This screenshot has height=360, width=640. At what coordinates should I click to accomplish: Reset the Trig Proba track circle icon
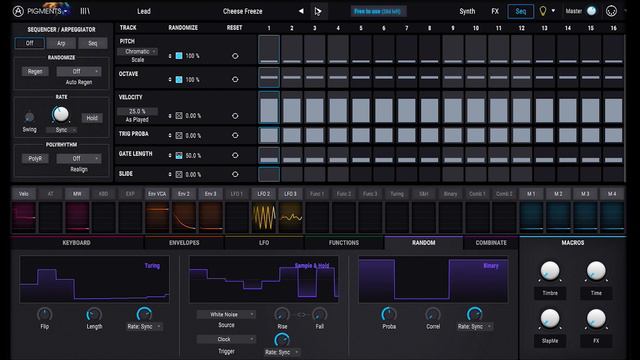pos(235,135)
